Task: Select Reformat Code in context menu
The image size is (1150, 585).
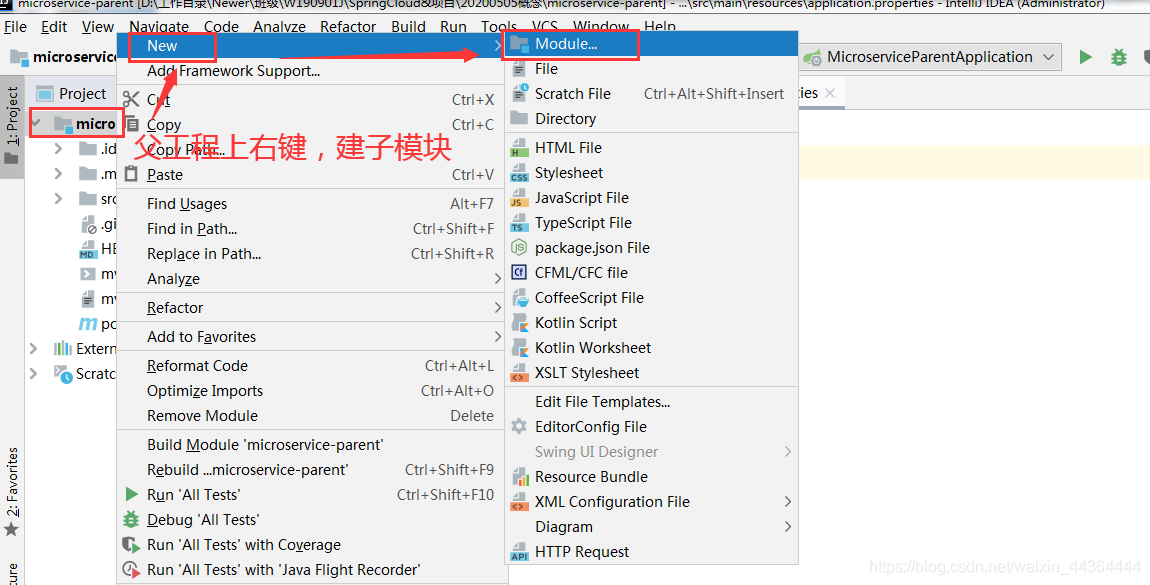Action: point(311,366)
